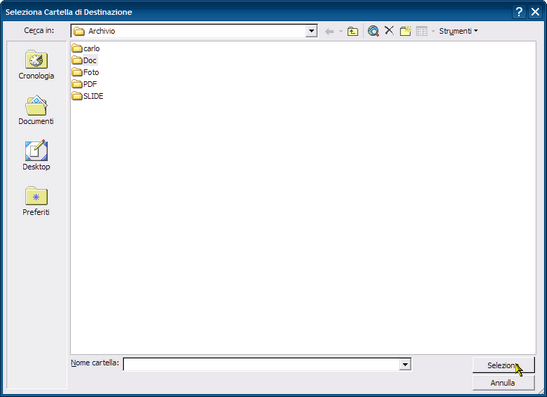
Task: Click the Search the Web icon
Action: point(373,31)
